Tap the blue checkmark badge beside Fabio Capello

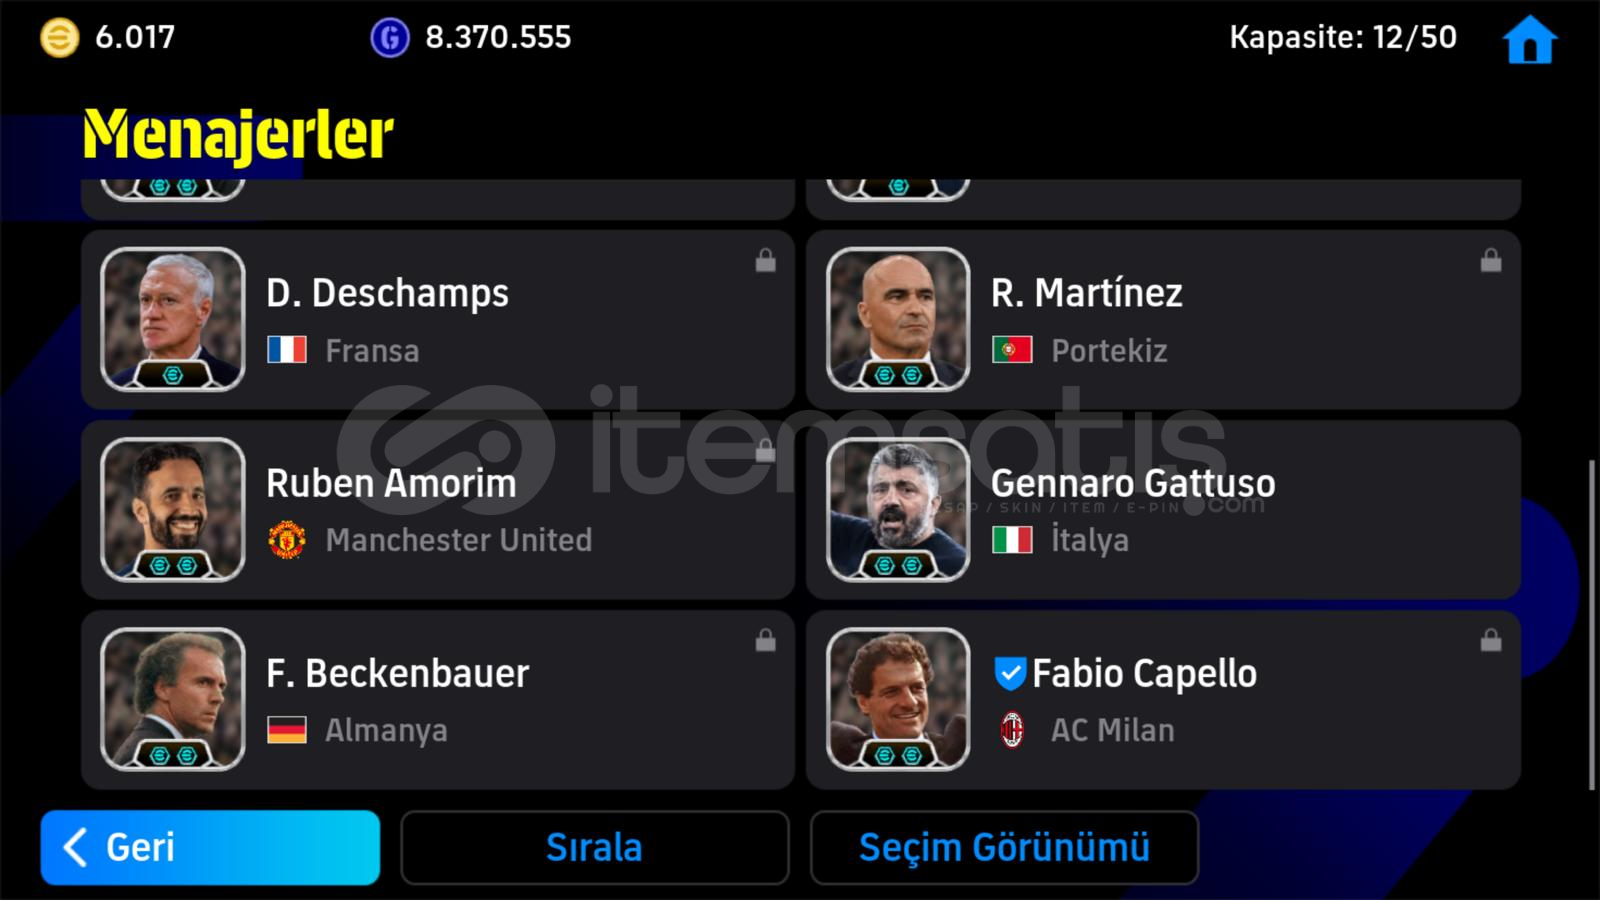coord(1010,673)
